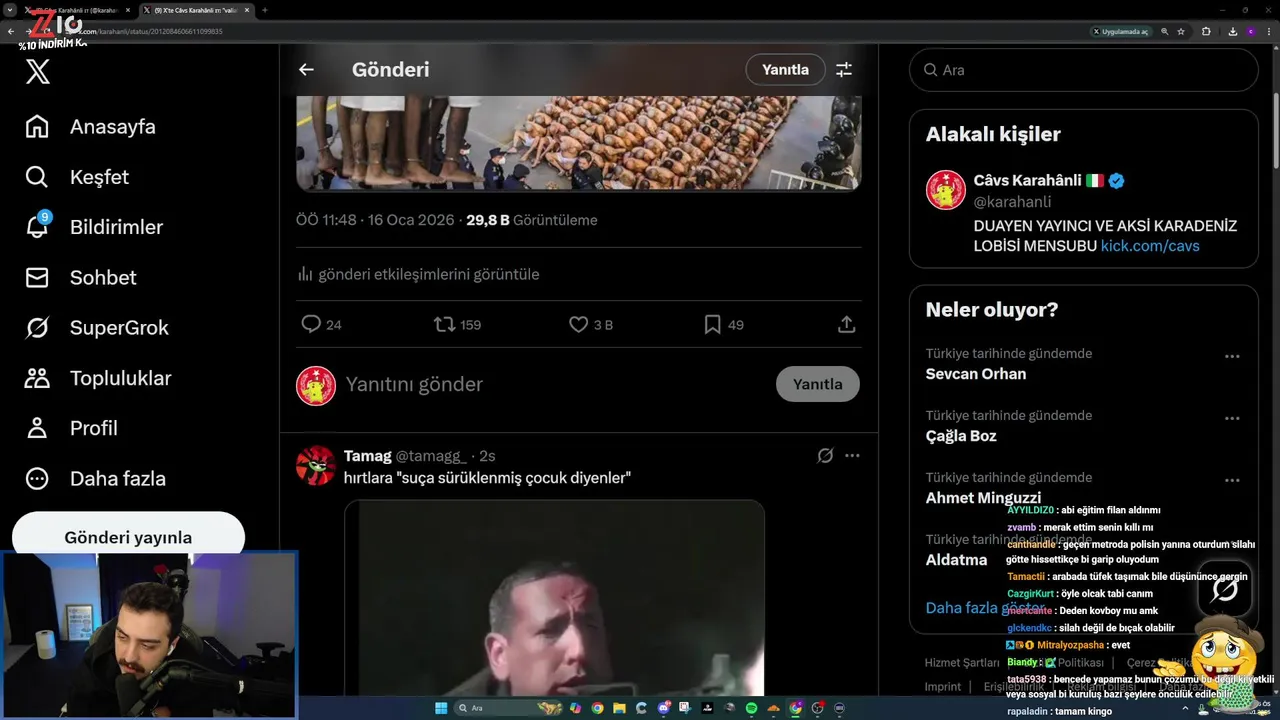Click Câvs Karahânli avatar in Alakalı kişiler
This screenshot has height=720, width=1280.
(x=945, y=190)
